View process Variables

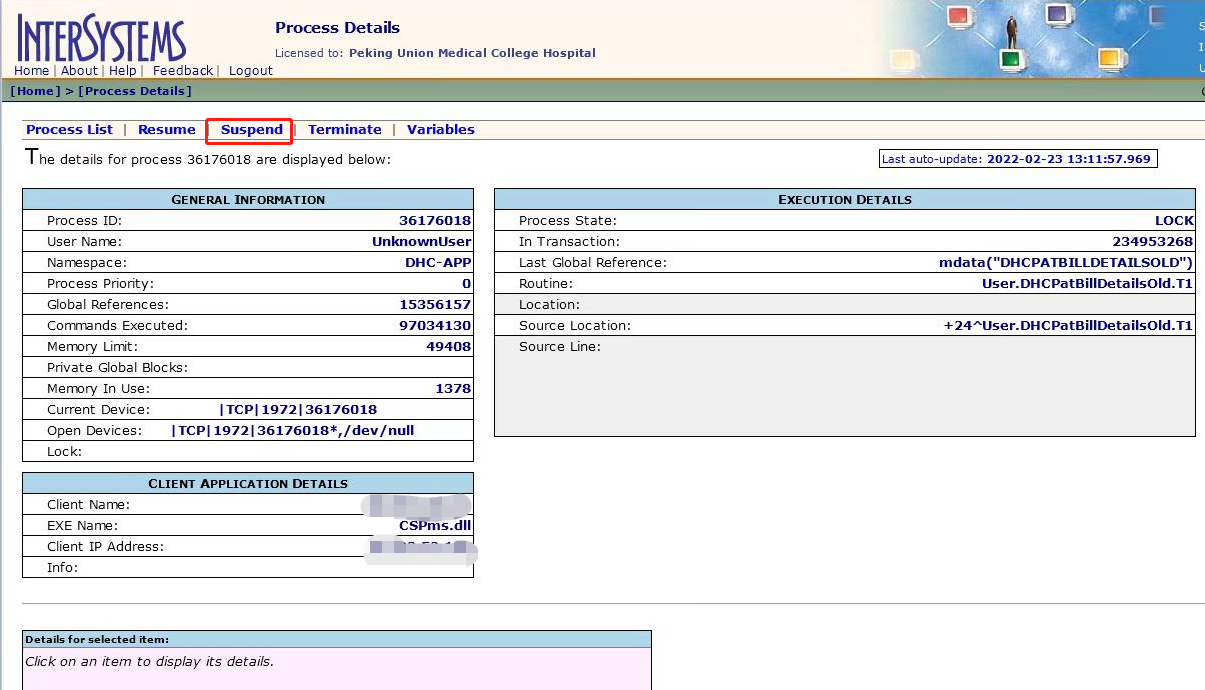pyautogui.click(x=440, y=130)
